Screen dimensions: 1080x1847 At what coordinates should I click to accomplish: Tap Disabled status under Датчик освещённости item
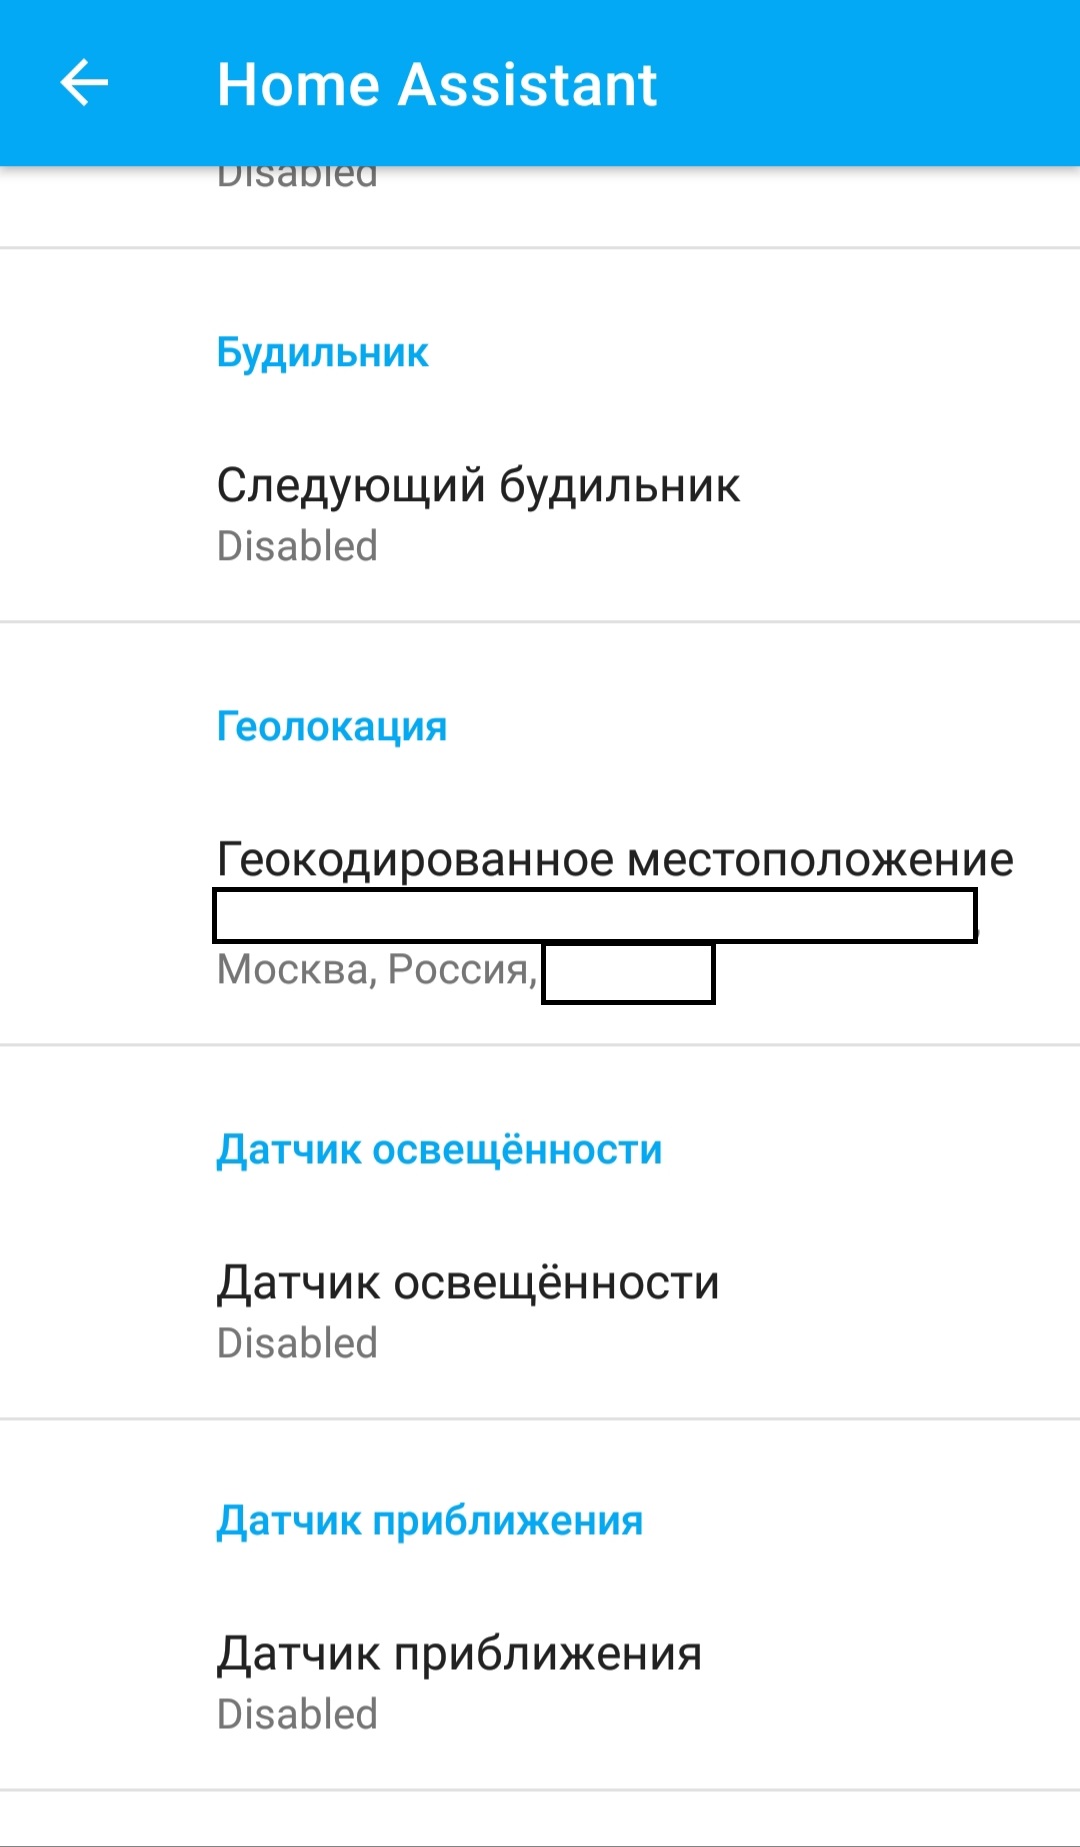297,1344
